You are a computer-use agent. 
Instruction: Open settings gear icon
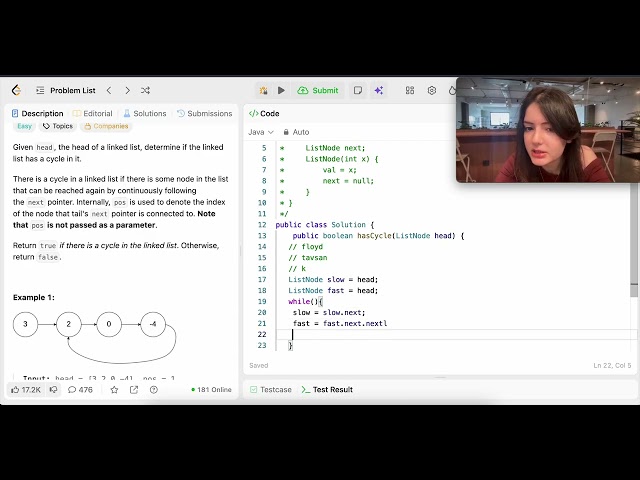point(432,91)
